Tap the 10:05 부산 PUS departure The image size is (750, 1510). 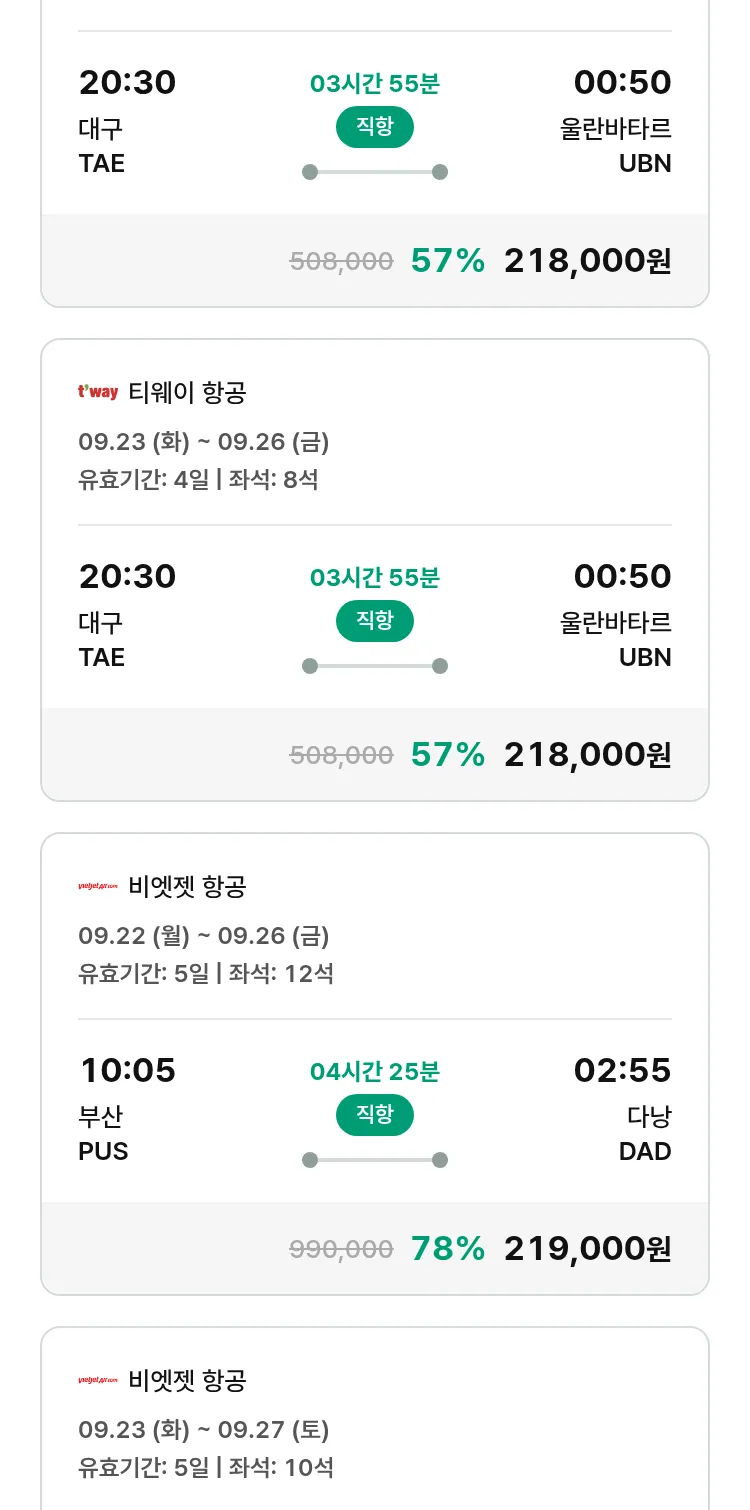(127, 1108)
